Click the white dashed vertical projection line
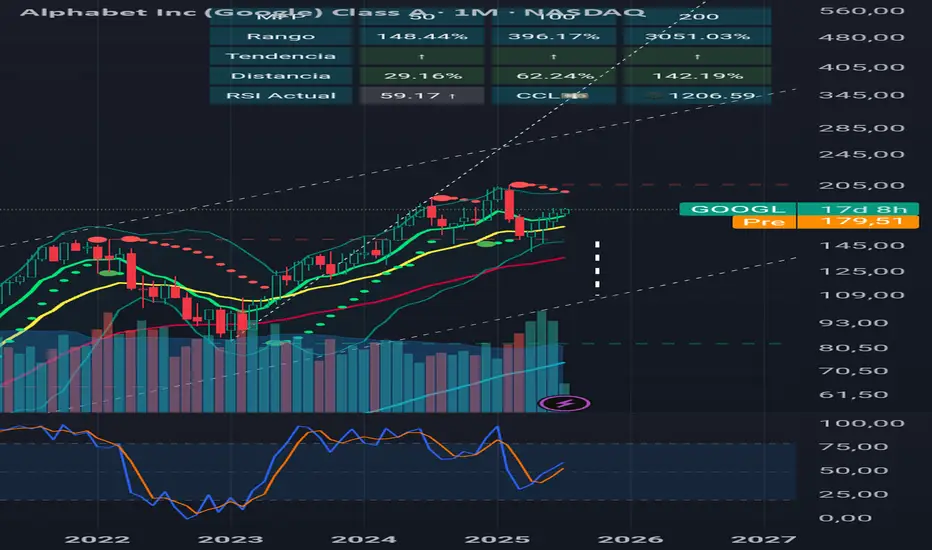The width and height of the screenshot is (932, 550). (597, 268)
